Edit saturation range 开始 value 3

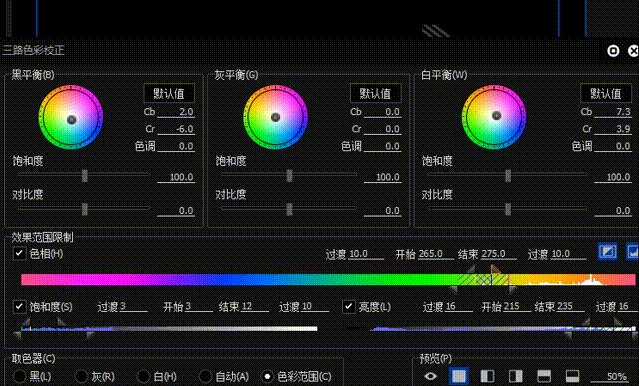[199, 307]
